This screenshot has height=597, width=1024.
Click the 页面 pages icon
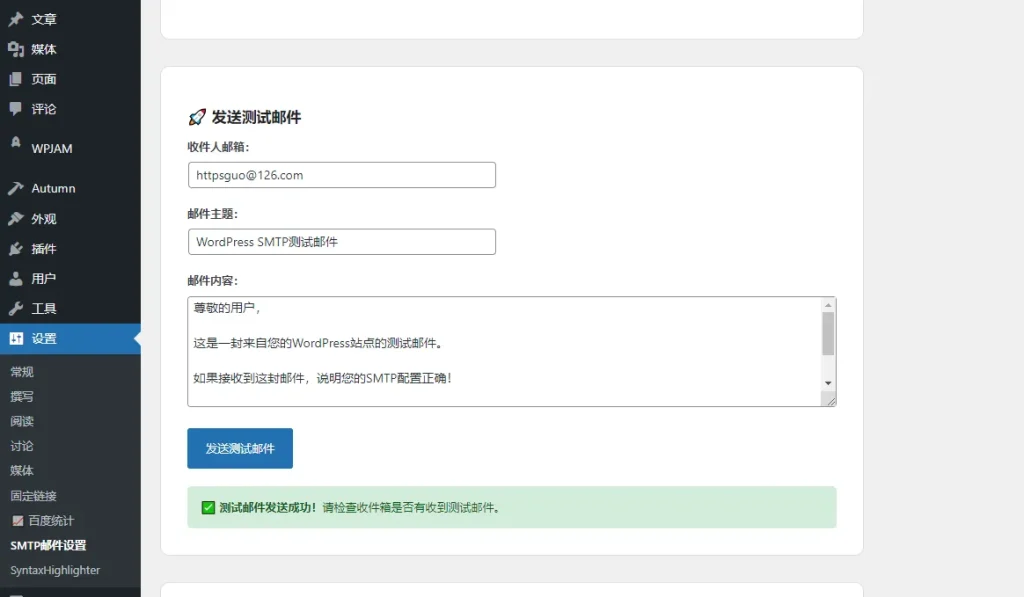16,79
